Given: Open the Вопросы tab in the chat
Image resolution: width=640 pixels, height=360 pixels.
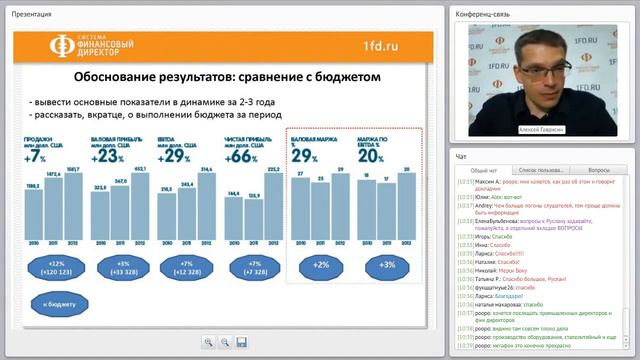Looking at the screenshot, I should 598,170.
